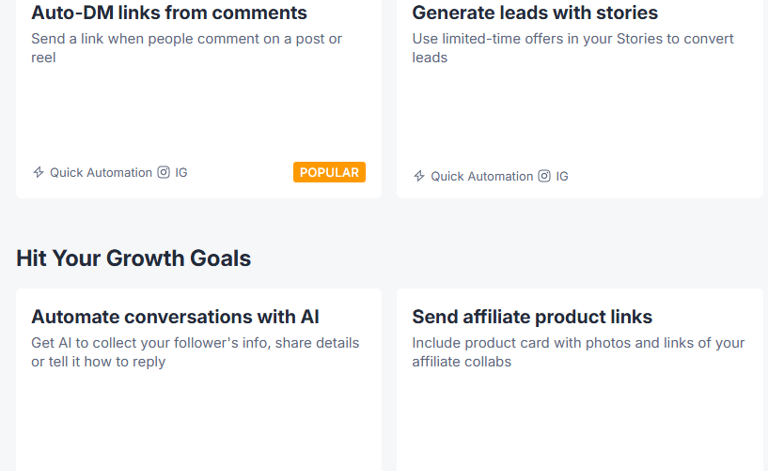Viewport: 768px width, 471px height.
Task: Click 'Quick Automation' label in the Generate leads card
Action: [482, 176]
